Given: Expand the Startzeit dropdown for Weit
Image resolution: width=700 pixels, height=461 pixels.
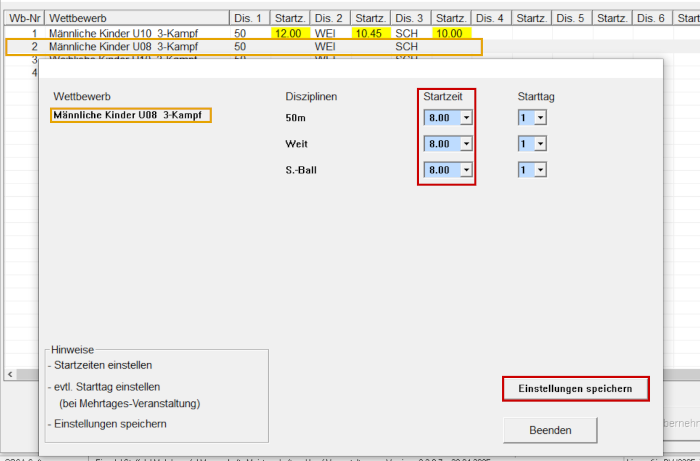Looking at the screenshot, I should [465, 144].
